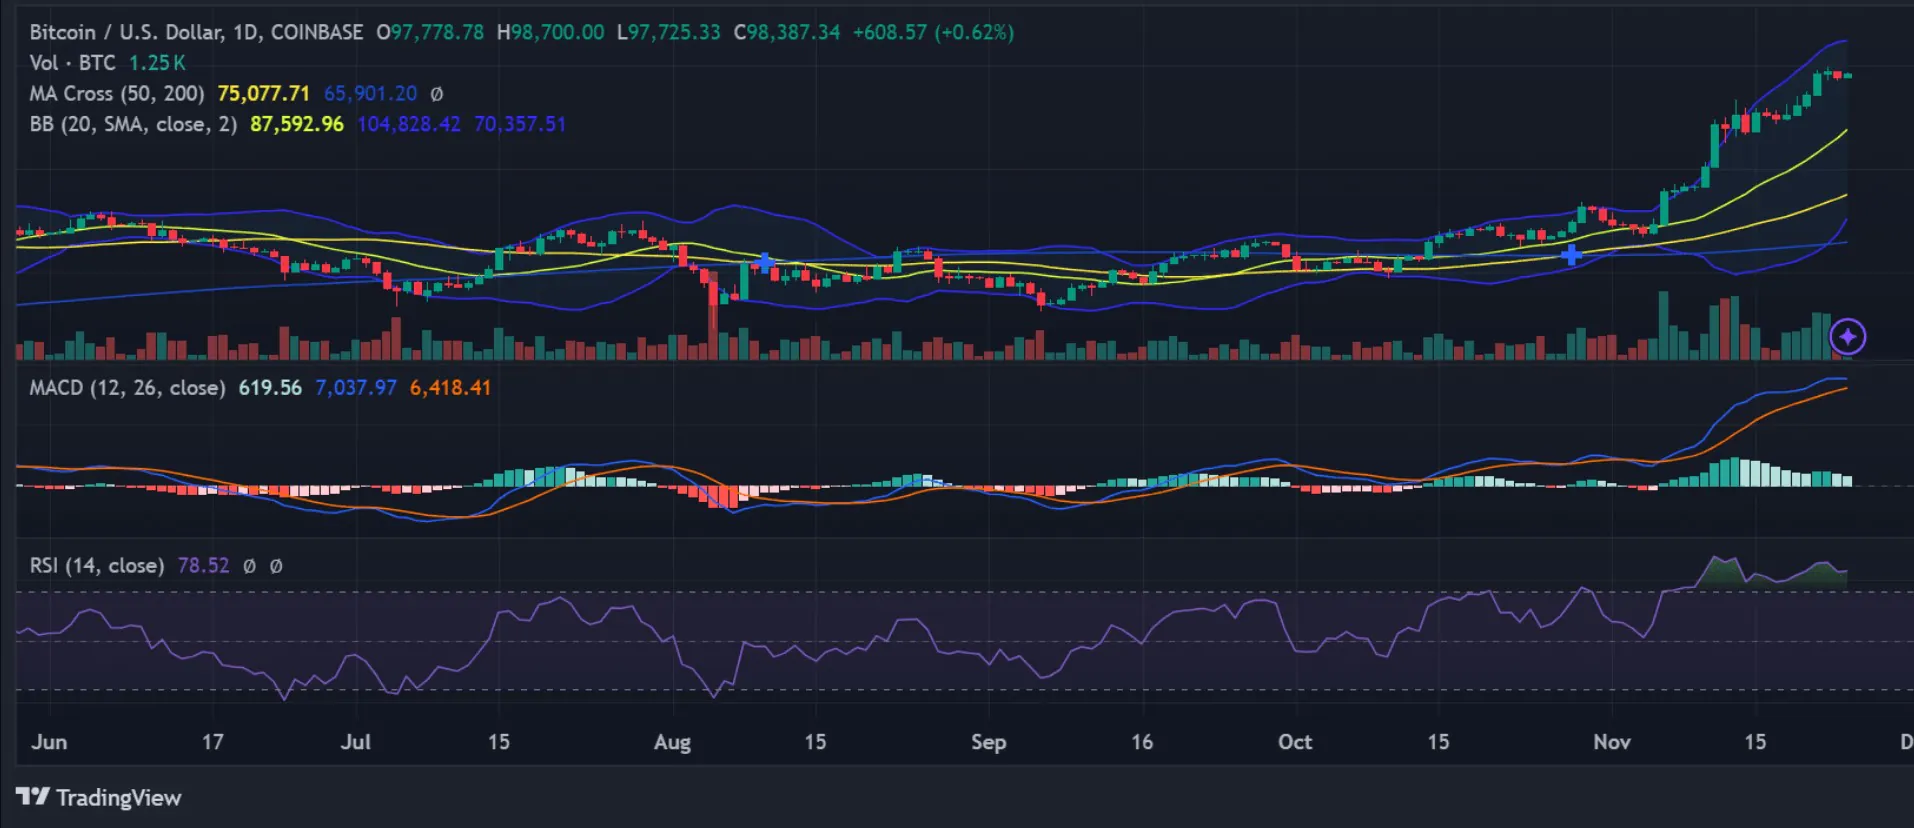Click the Bollinger lower value 70,357.51
1914x828 pixels.
tap(520, 124)
